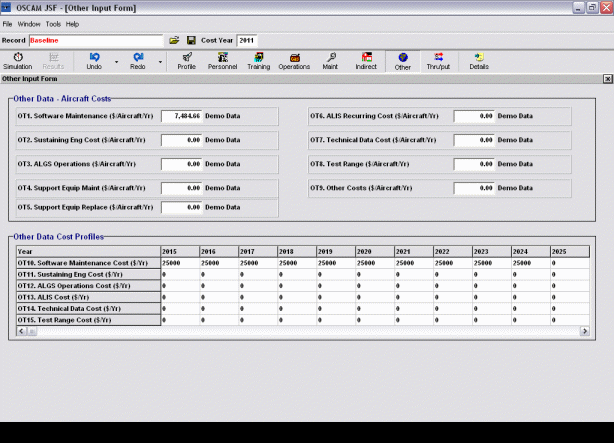Select OT13 ALIS Cost 2021 cell
The image size is (614, 443).
(414, 297)
